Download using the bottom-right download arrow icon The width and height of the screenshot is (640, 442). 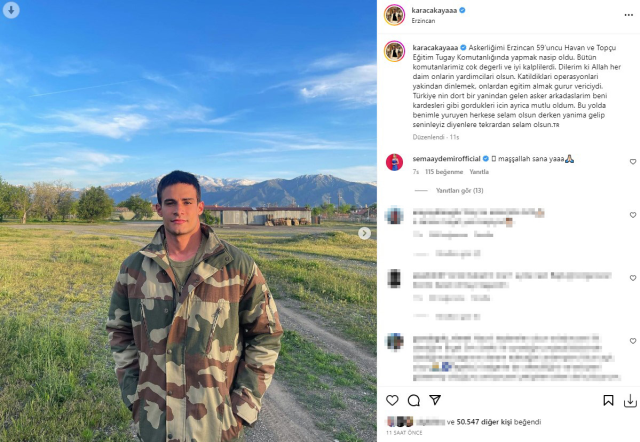tap(630, 401)
